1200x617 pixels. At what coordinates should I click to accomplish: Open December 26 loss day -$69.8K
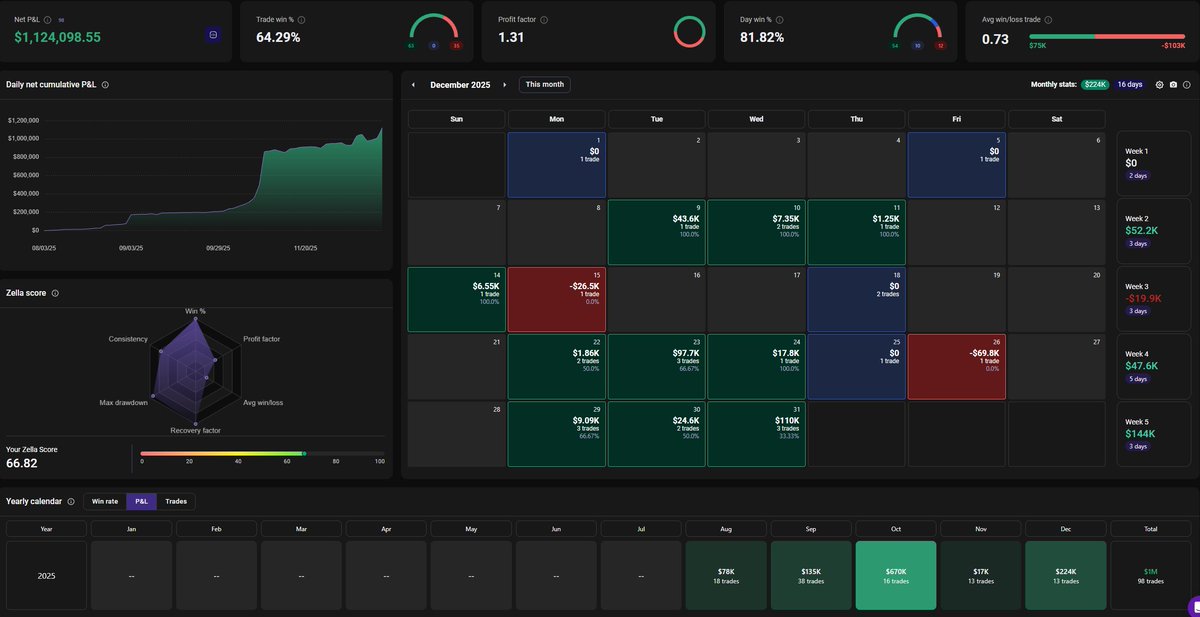pos(956,366)
